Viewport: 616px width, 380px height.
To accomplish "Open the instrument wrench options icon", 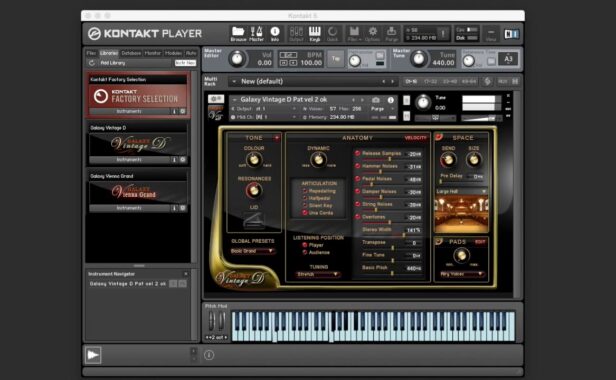I will pyautogui.click(x=216, y=99).
